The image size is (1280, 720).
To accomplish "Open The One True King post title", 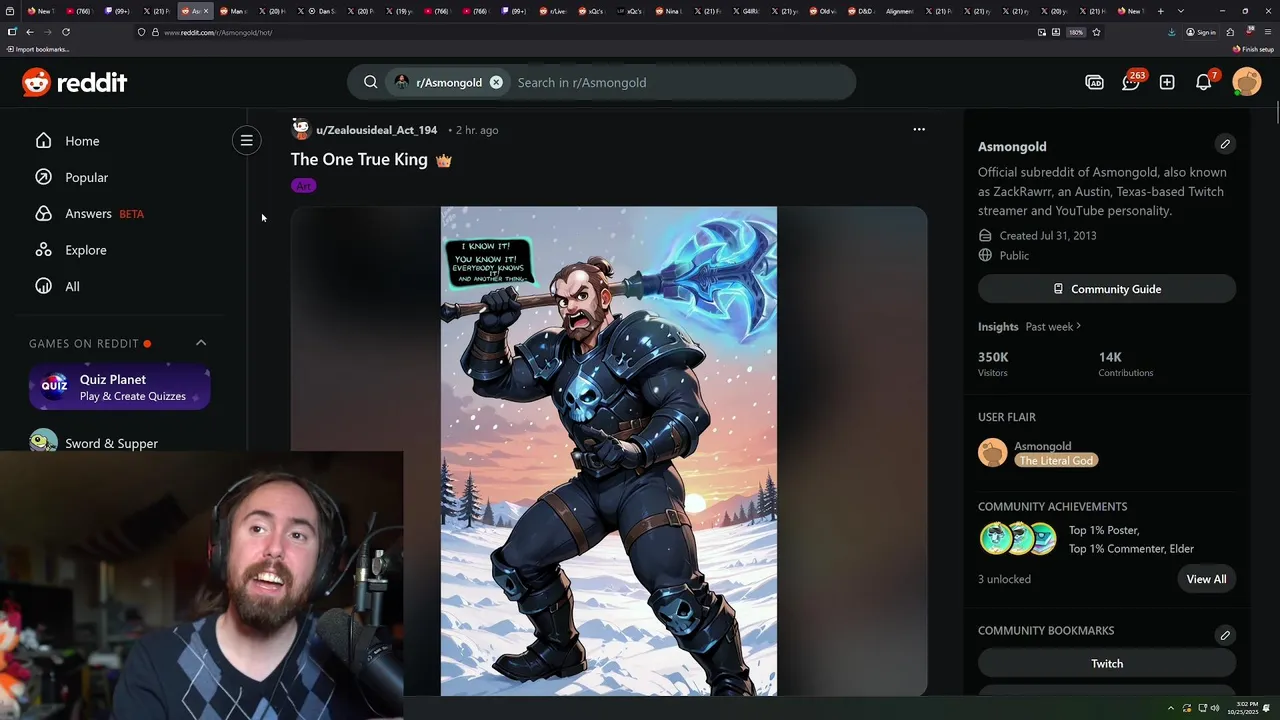I will tap(371, 160).
